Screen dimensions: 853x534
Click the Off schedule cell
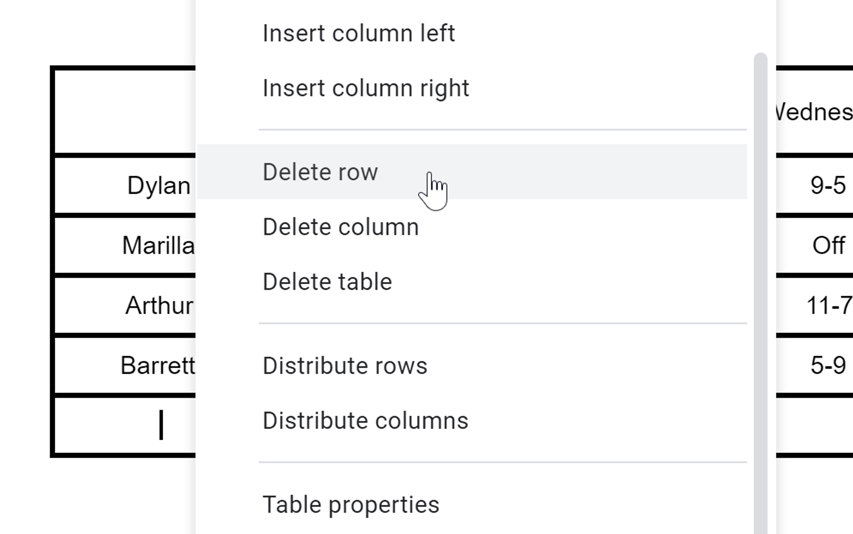[828, 246]
